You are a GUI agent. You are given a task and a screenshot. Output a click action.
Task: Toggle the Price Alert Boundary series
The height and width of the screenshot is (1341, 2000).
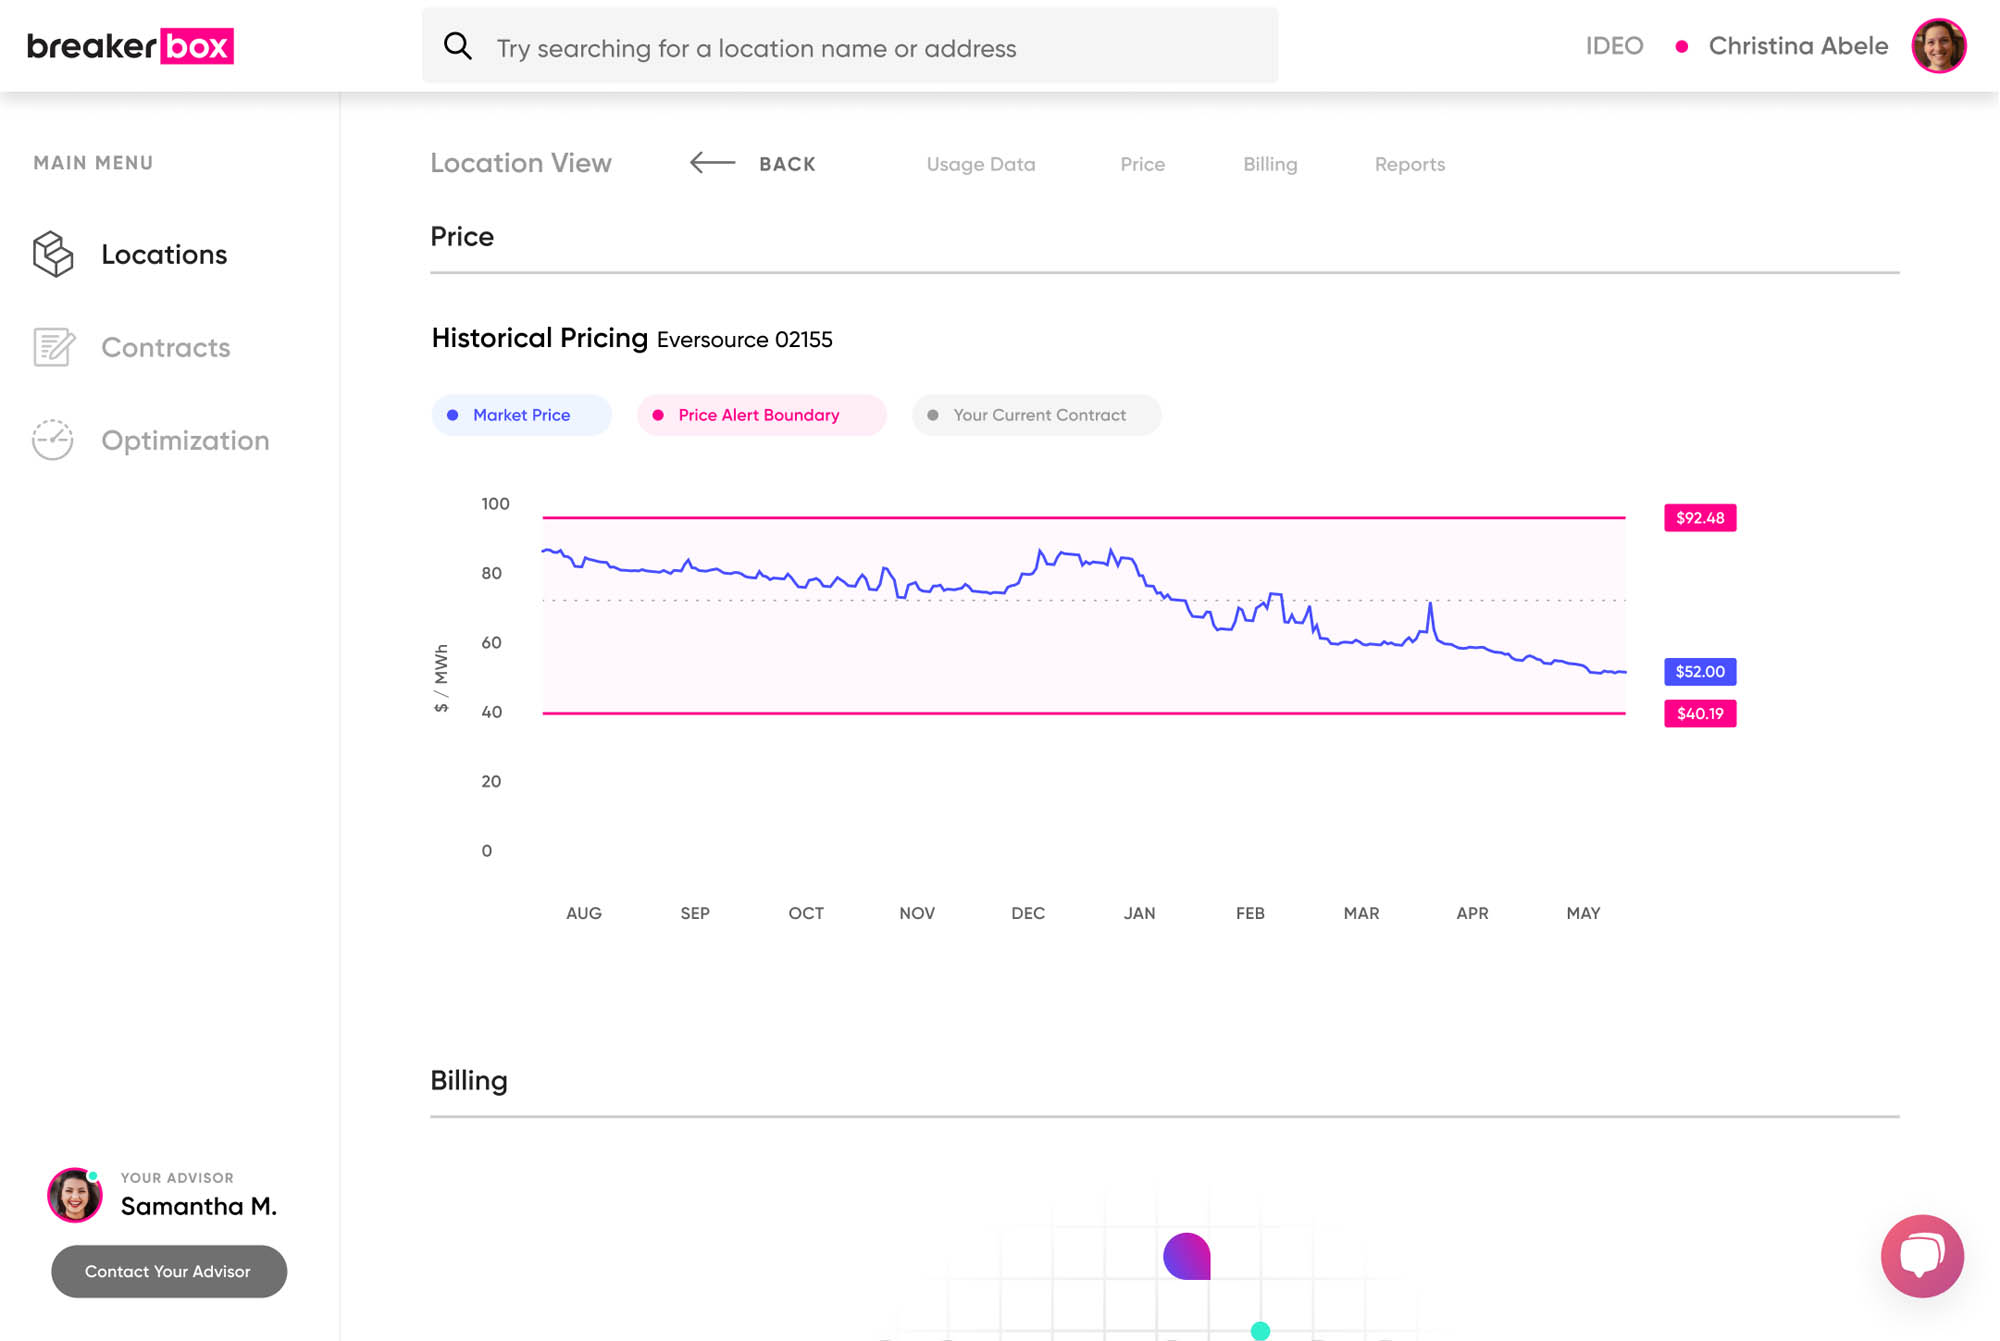760,415
